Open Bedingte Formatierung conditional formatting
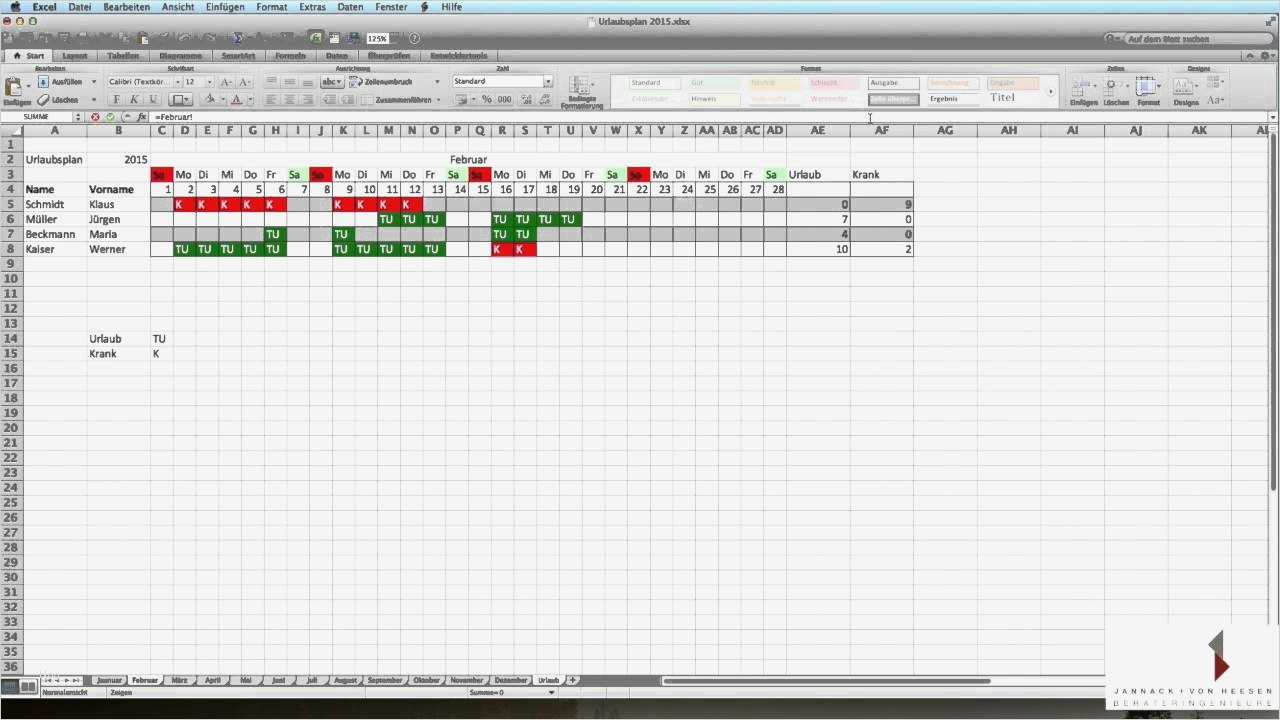Viewport: 1280px width, 720px height. coord(581,92)
